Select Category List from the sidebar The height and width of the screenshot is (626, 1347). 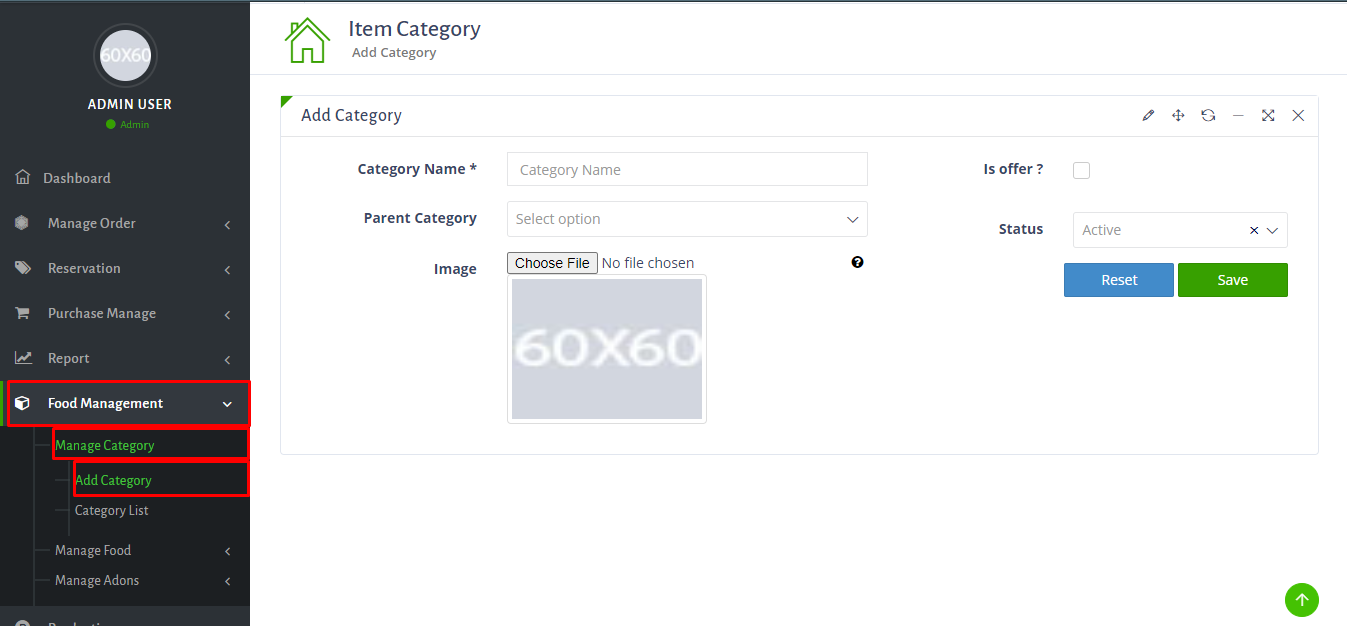tap(111, 510)
